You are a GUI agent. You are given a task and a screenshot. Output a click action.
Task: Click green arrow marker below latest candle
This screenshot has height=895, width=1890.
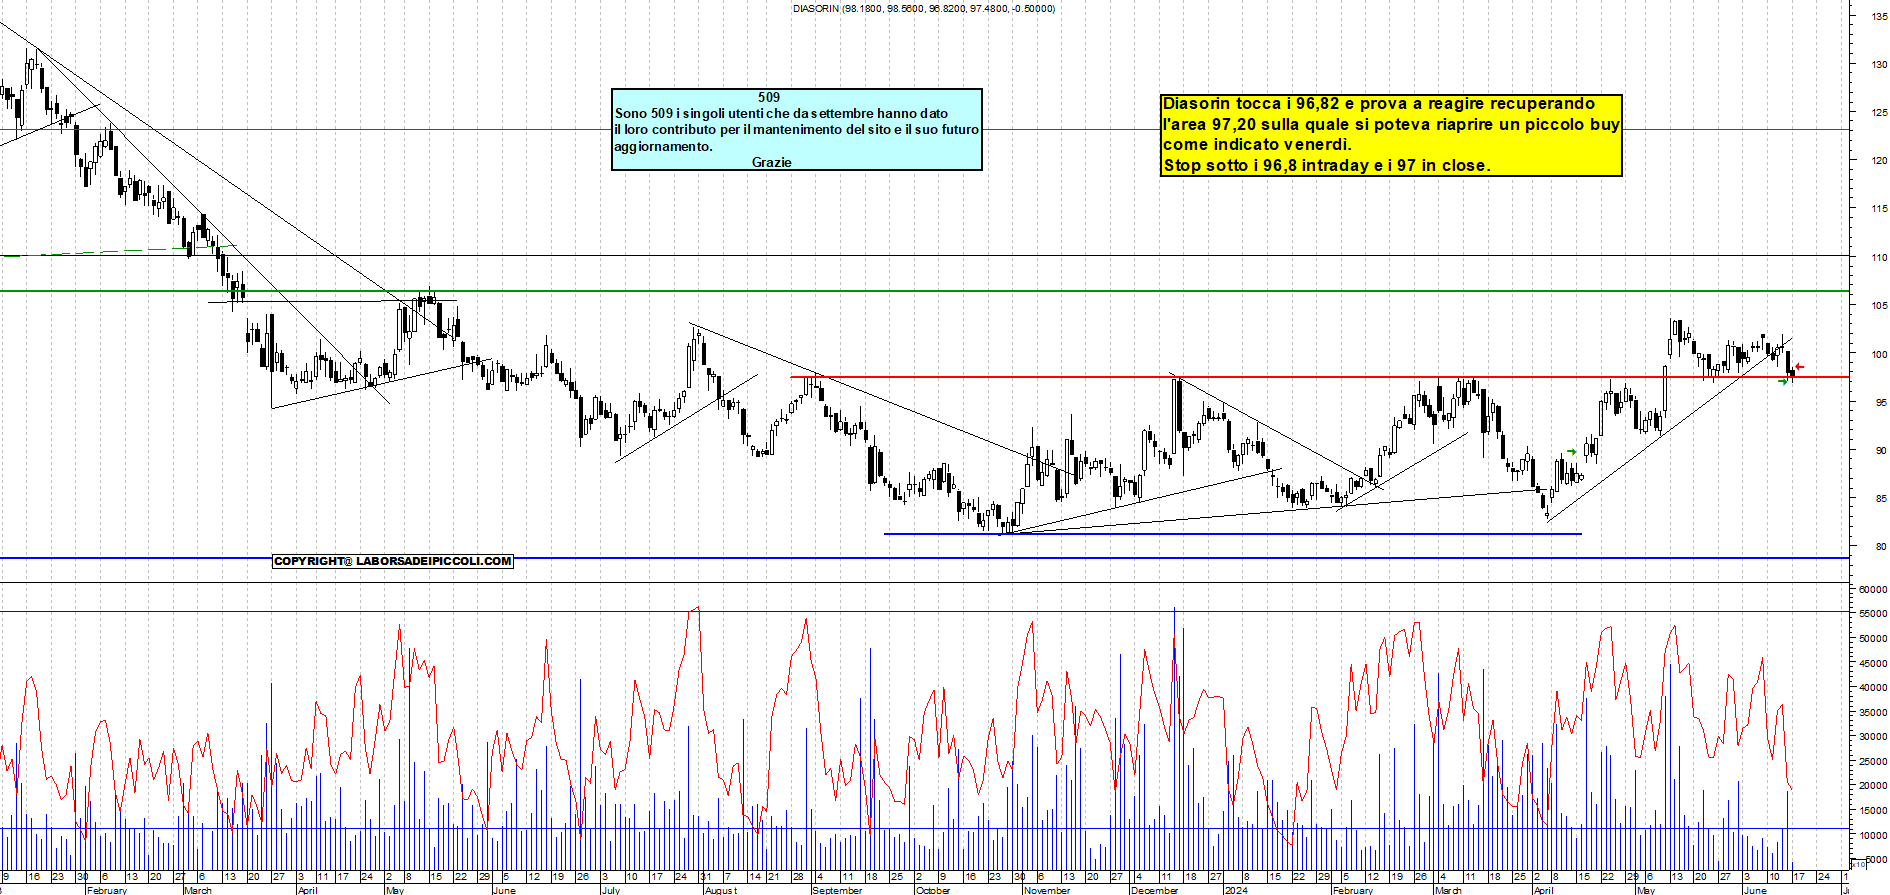pos(1783,381)
